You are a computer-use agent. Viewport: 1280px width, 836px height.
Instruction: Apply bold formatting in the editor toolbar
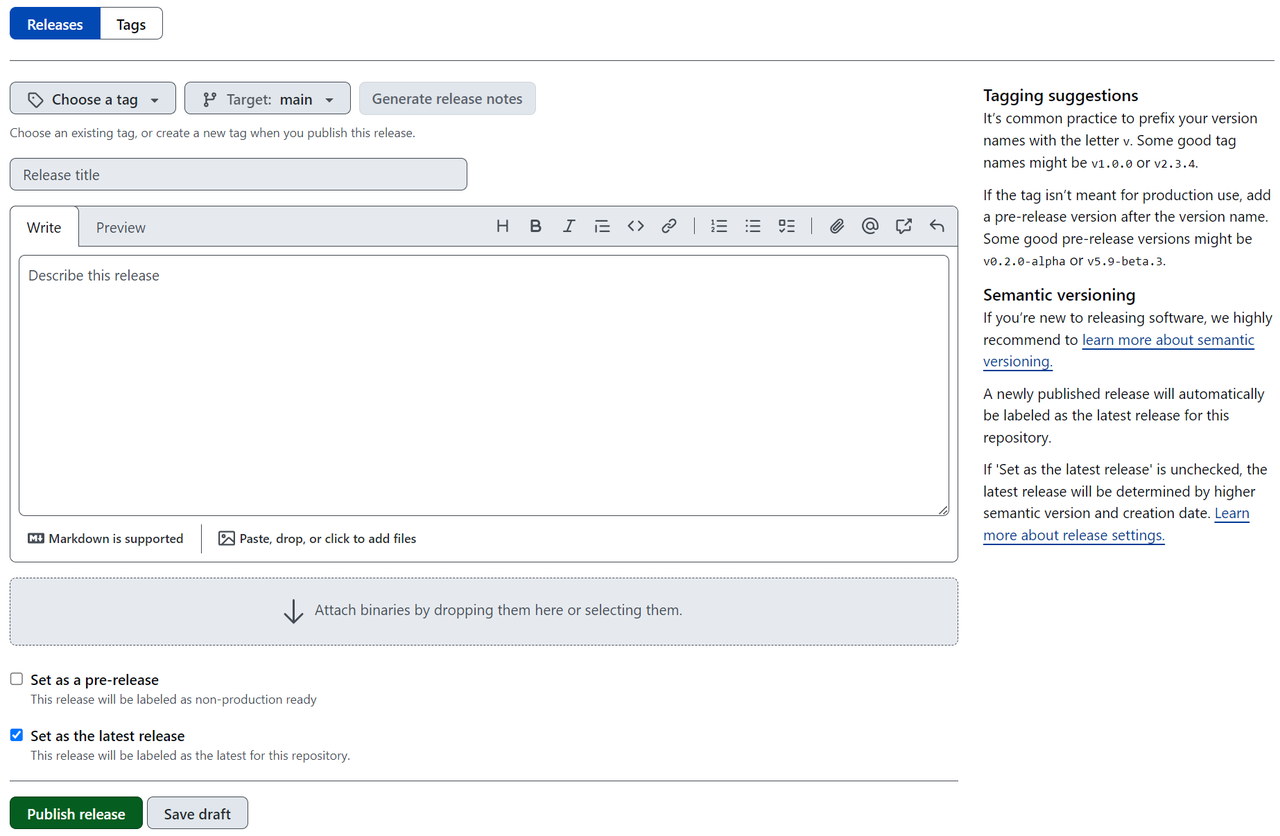[536, 226]
